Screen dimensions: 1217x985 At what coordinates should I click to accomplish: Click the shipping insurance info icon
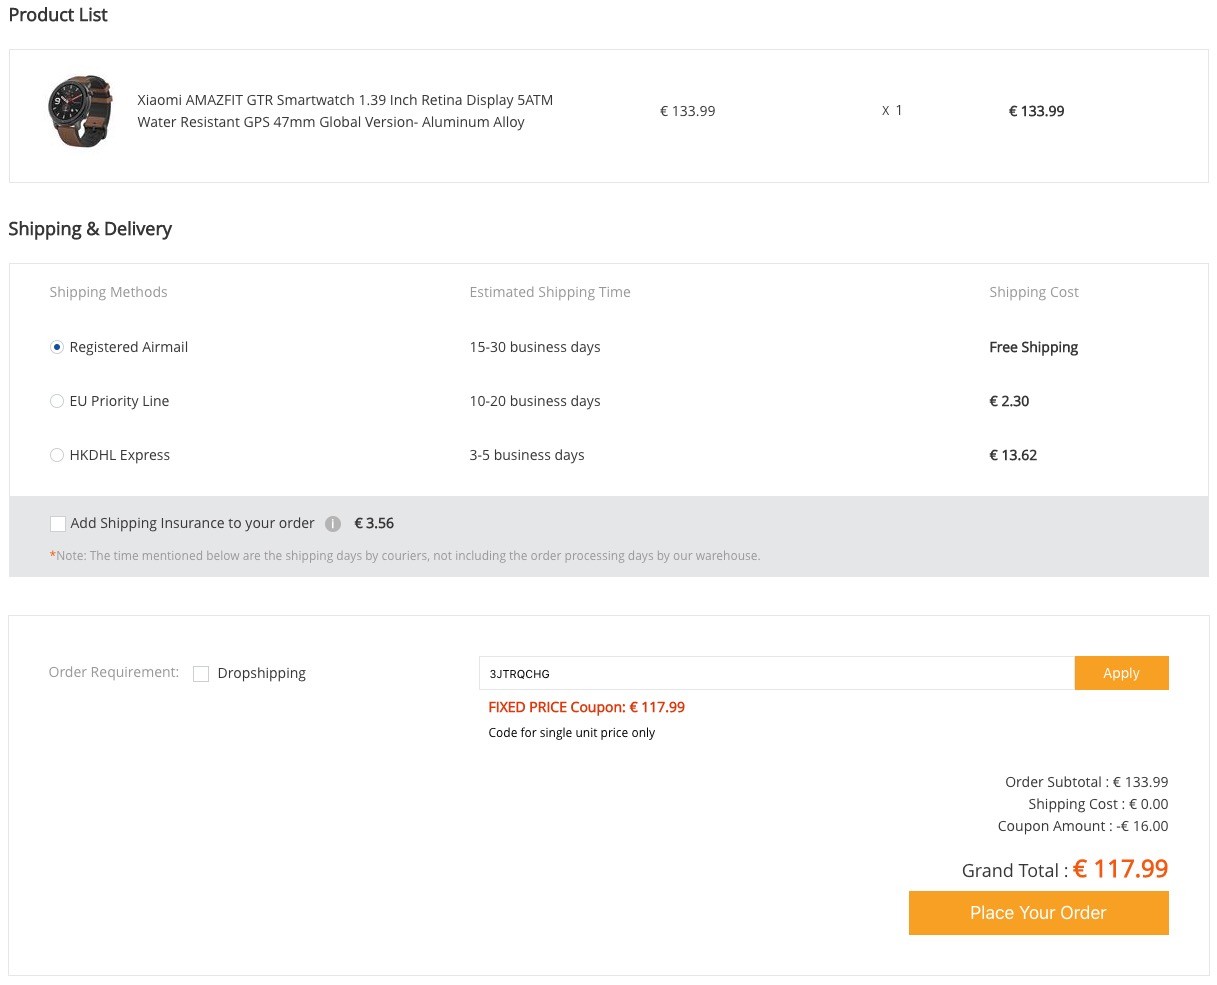(x=333, y=524)
